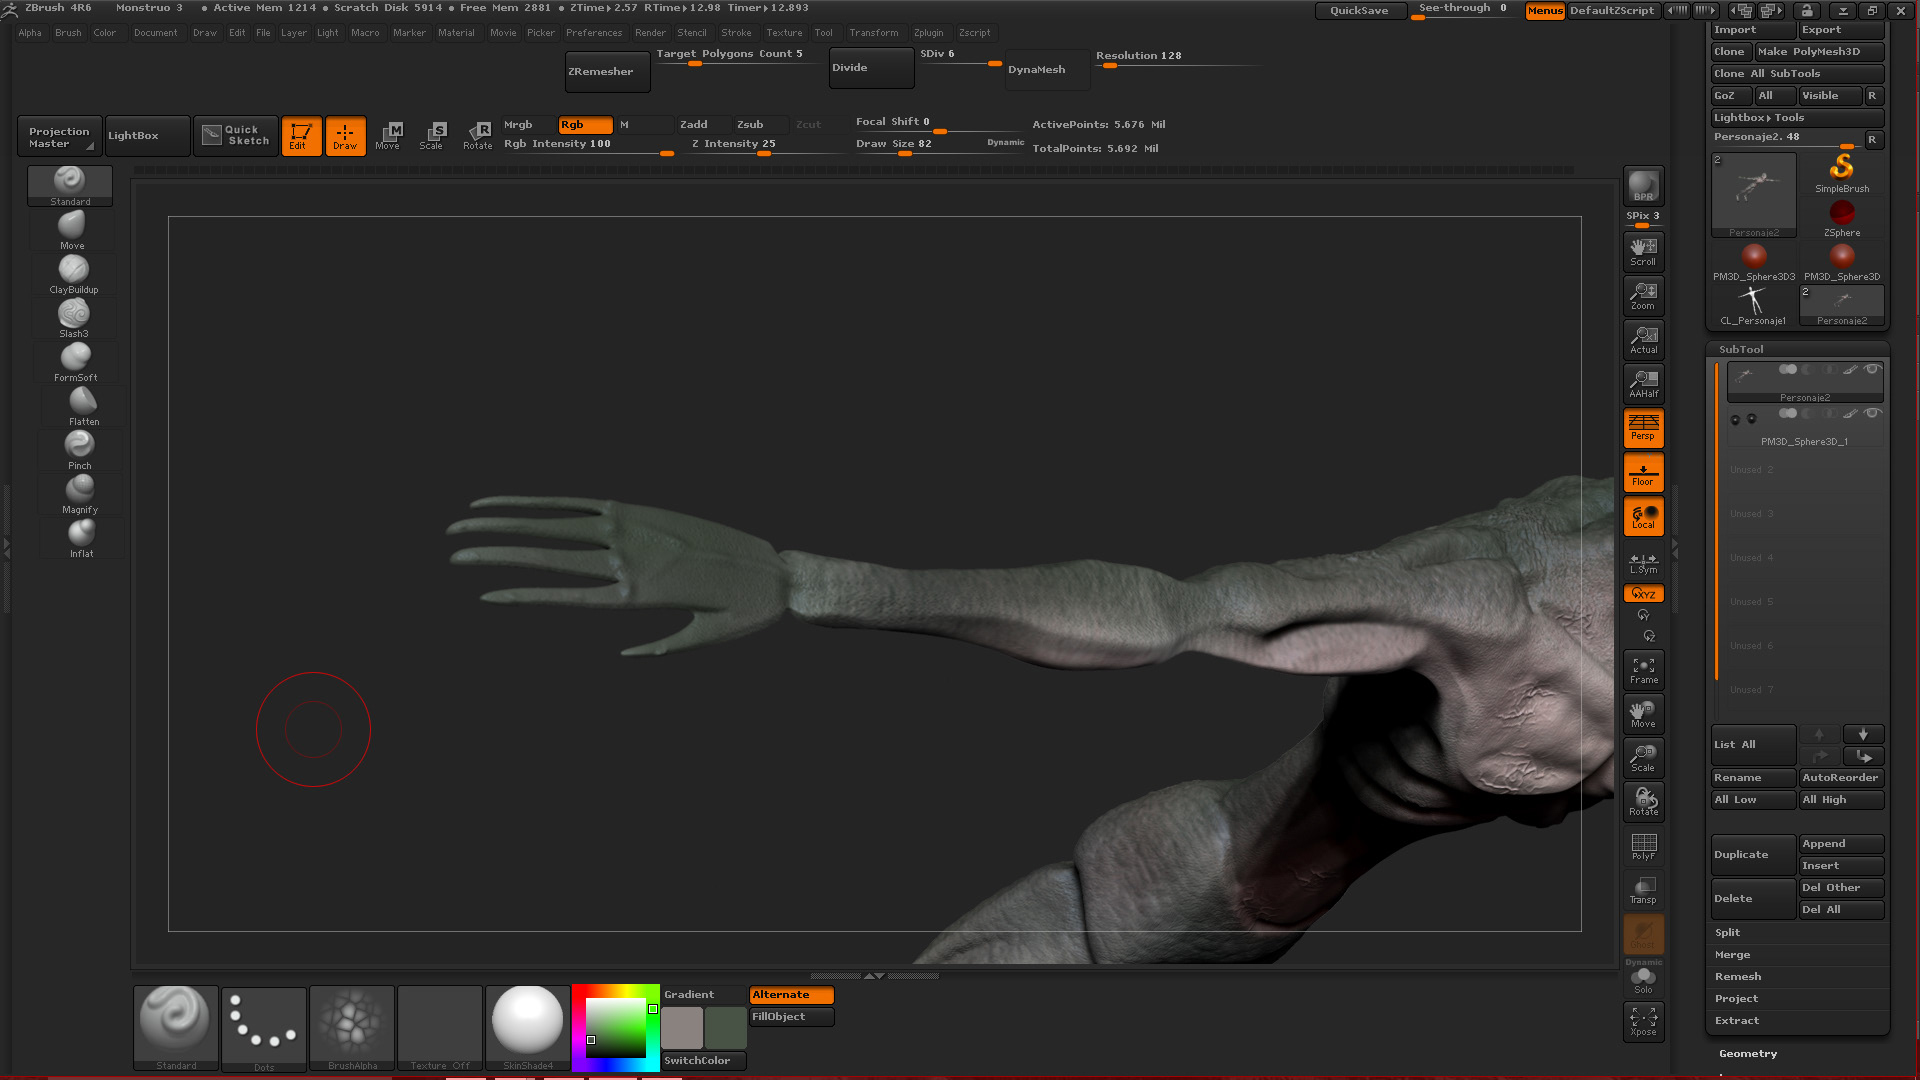
Task: Toggle Persp perspective mode
Action: (1643, 427)
